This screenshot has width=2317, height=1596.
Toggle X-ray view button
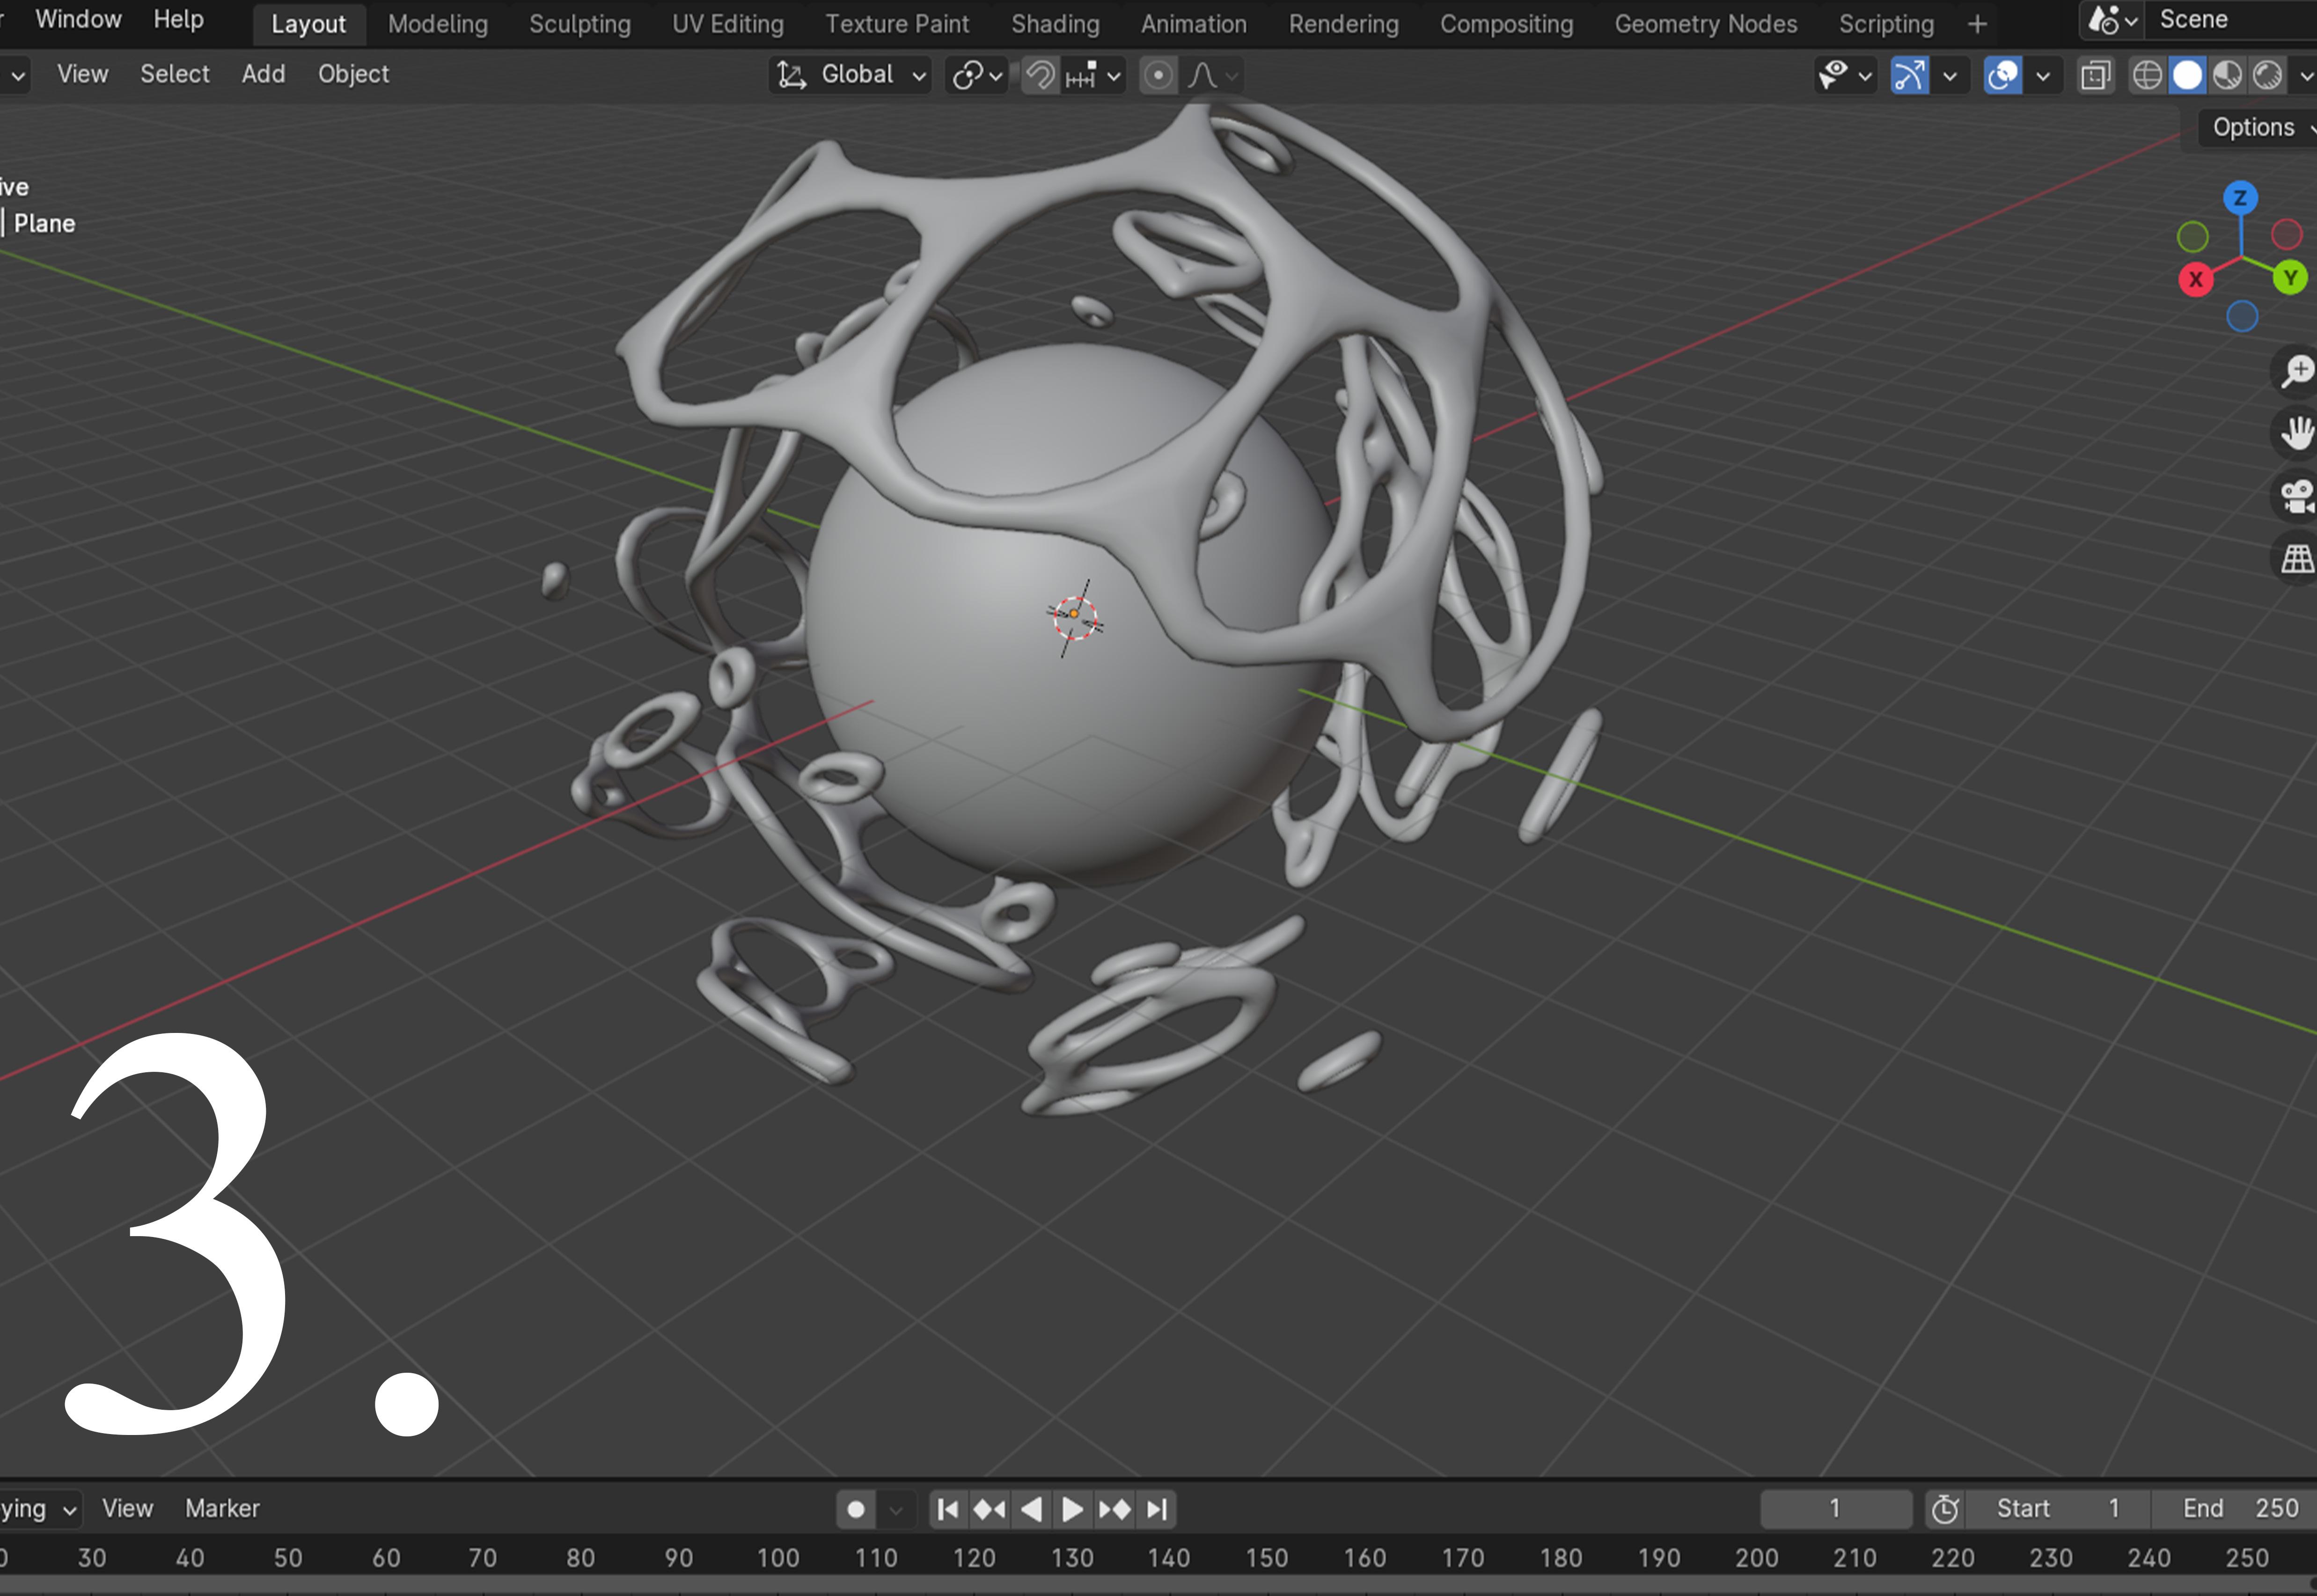(x=2095, y=75)
